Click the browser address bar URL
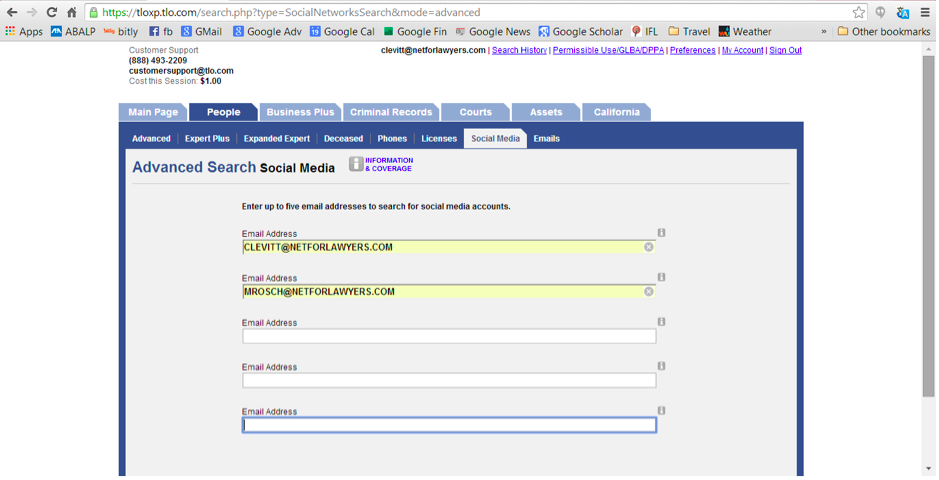This screenshot has height=480, width=939. (x=291, y=12)
